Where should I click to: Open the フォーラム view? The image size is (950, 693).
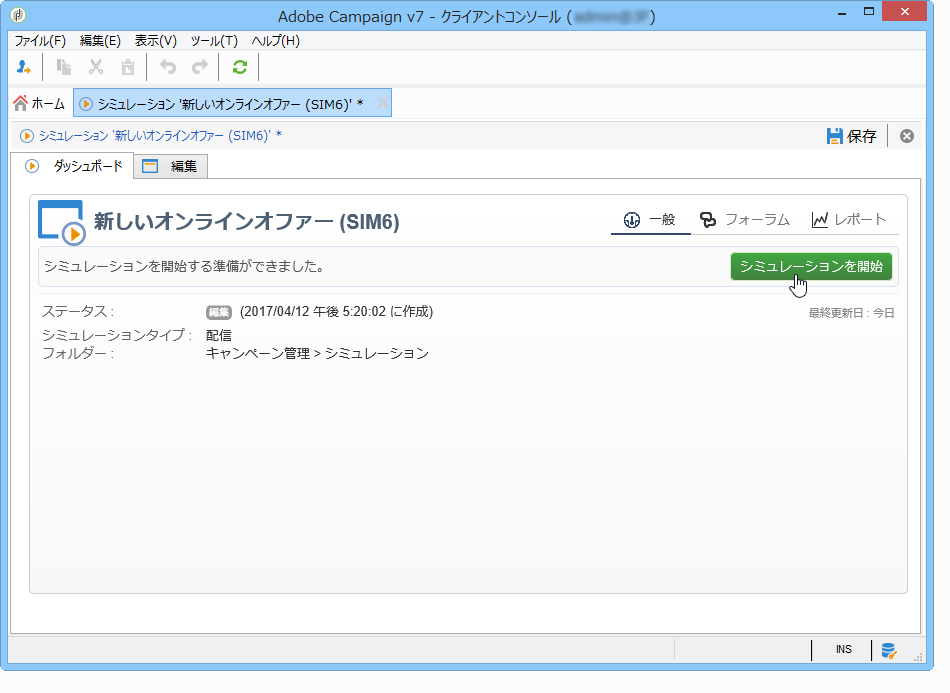coord(745,219)
